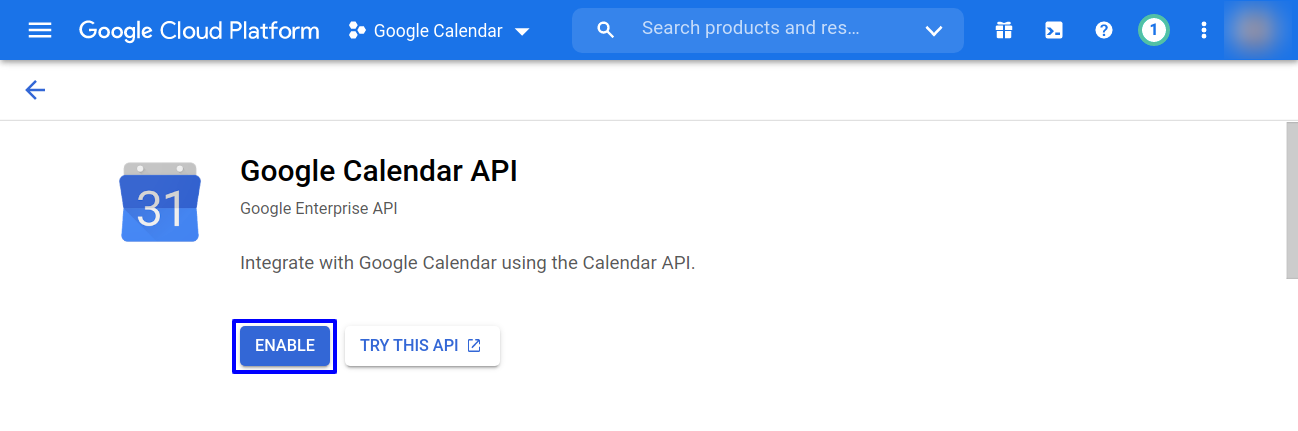Viewport: 1298px width, 431px height.
Task: Click the page's vertical scrollbar
Action: [1291, 200]
